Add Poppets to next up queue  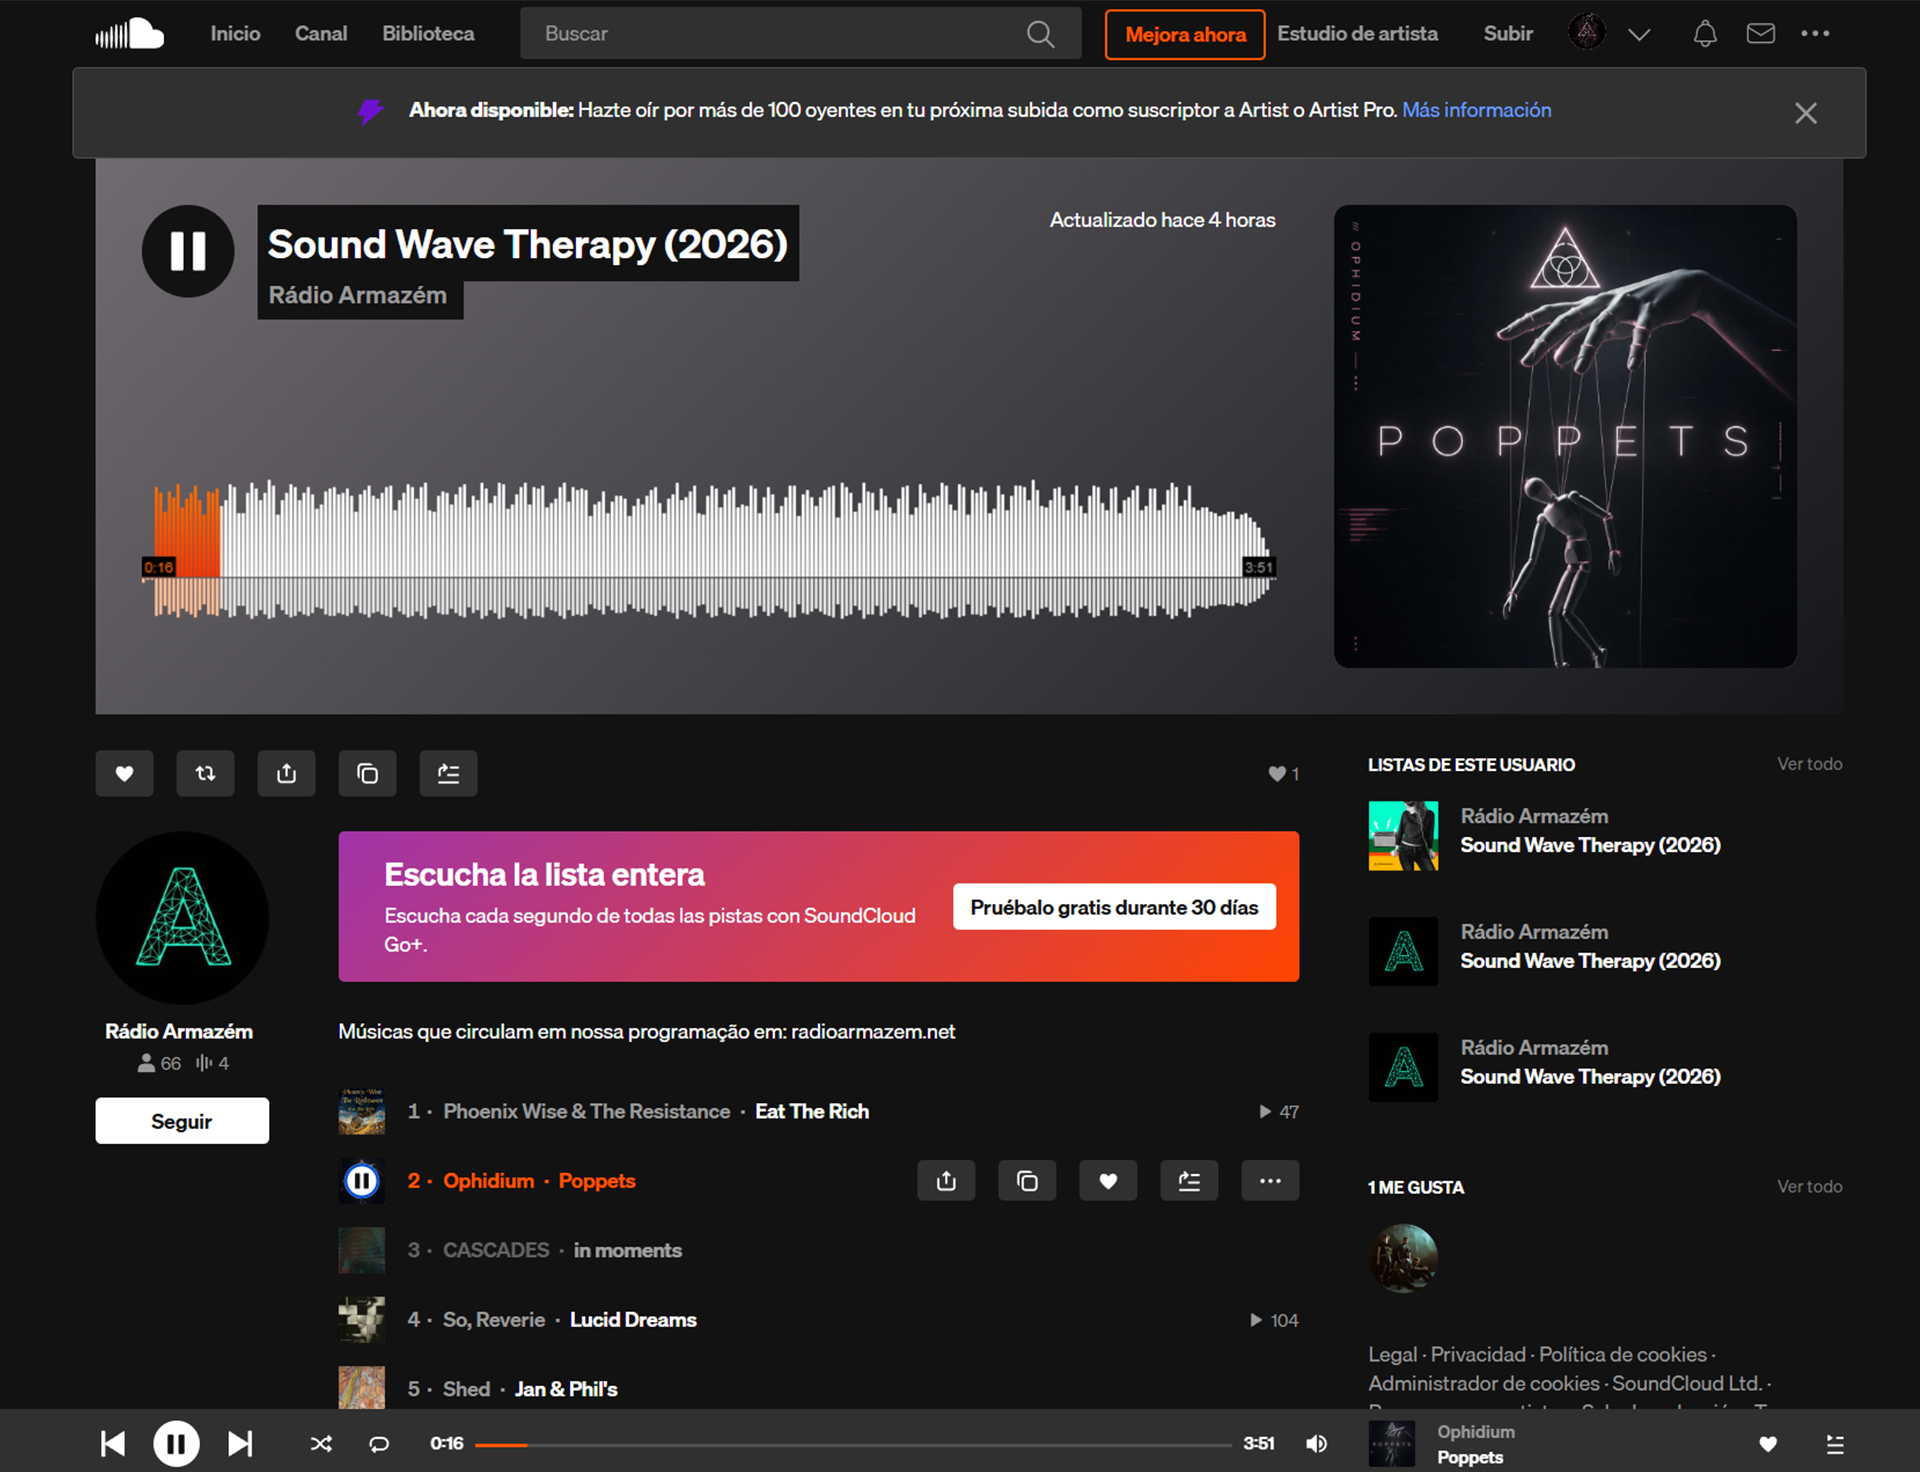(1189, 1181)
